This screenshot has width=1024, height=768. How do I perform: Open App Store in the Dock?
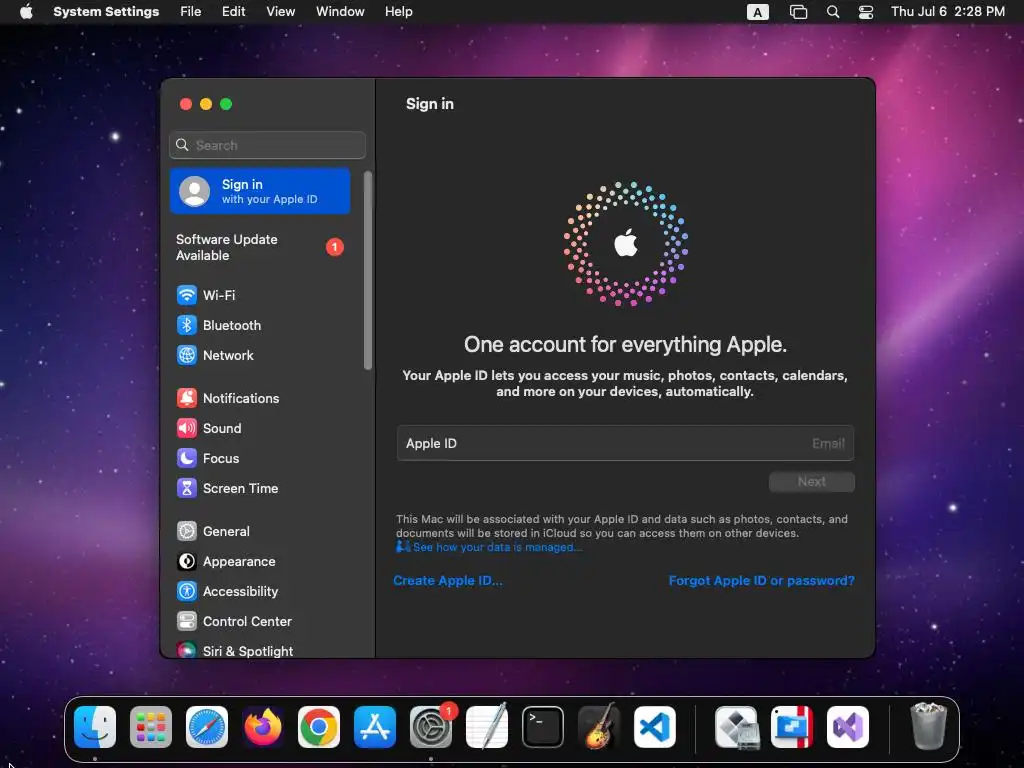[x=375, y=727]
